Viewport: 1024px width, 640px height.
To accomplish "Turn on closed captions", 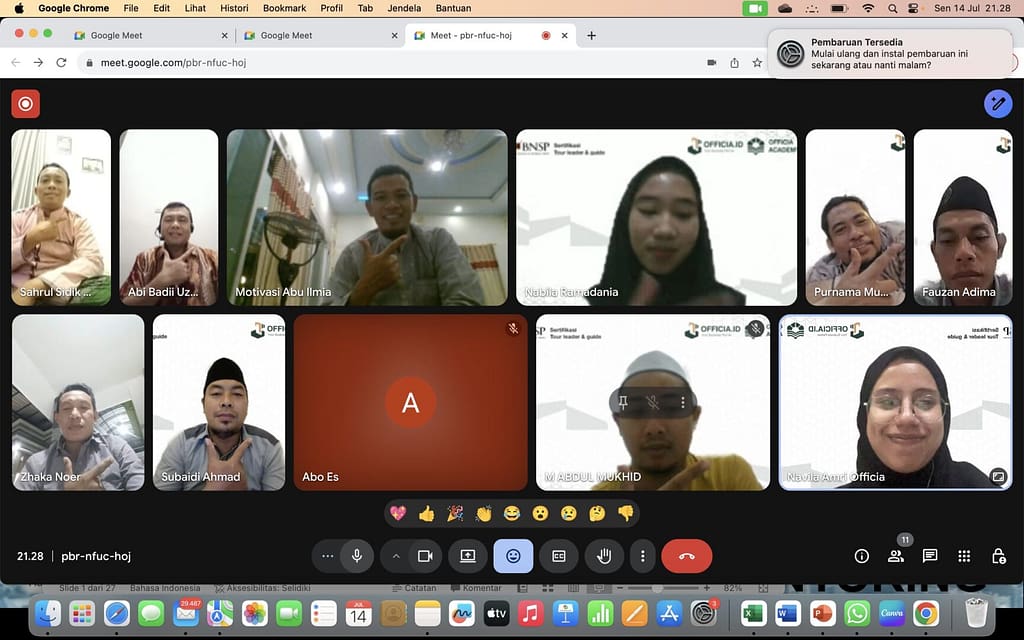I will tap(559, 556).
